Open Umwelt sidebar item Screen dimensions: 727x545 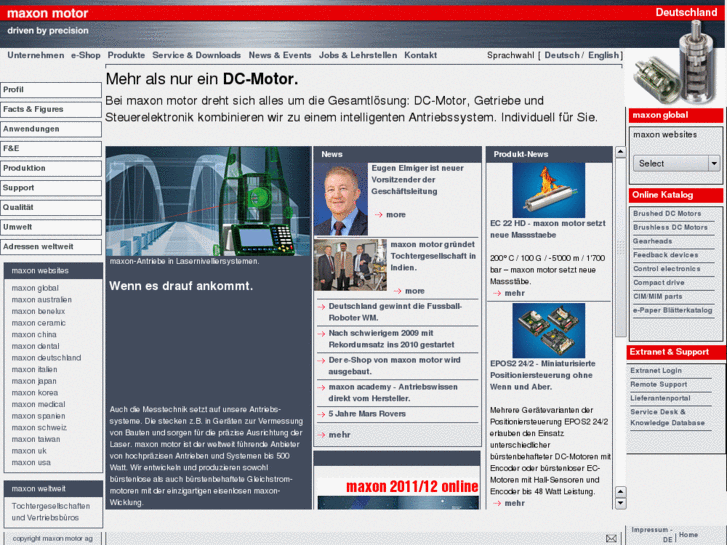coord(51,227)
